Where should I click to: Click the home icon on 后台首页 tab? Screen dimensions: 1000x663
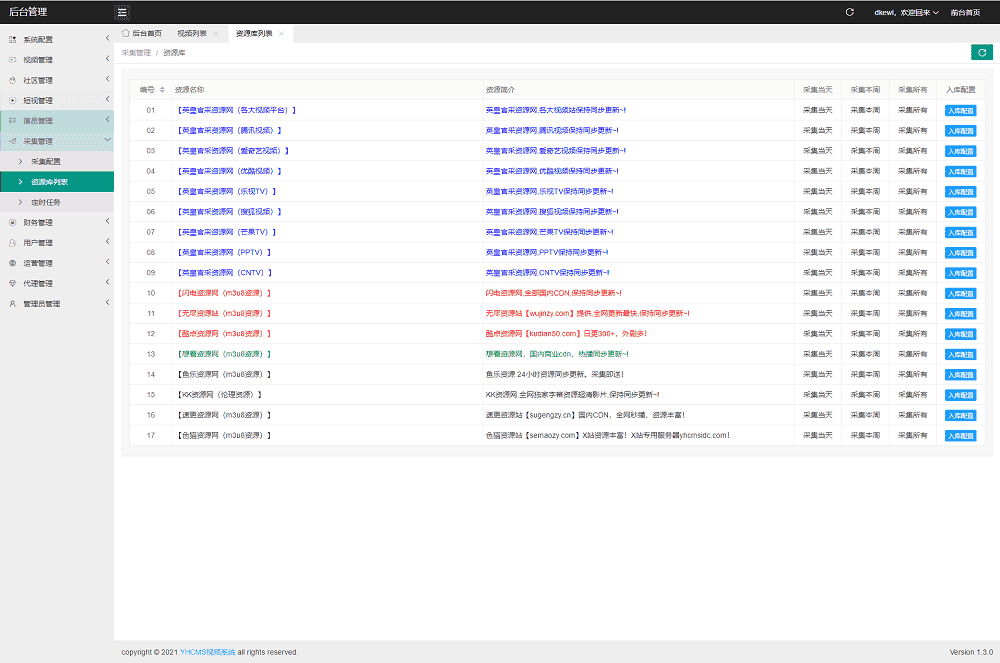[x=125, y=33]
